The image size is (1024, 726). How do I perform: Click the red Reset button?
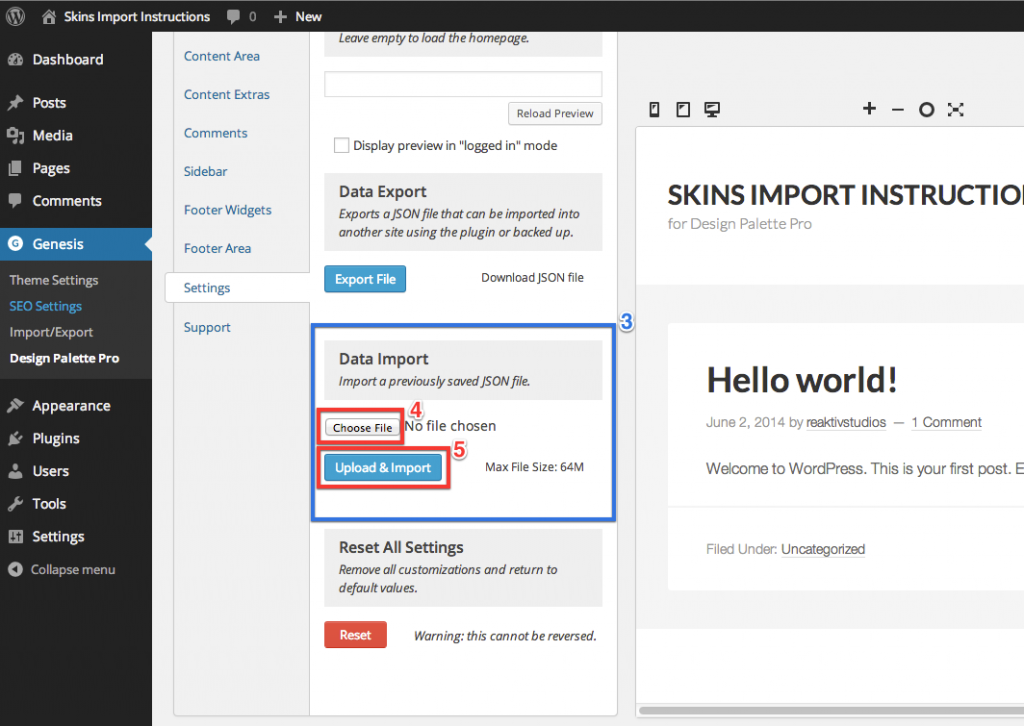point(355,635)
